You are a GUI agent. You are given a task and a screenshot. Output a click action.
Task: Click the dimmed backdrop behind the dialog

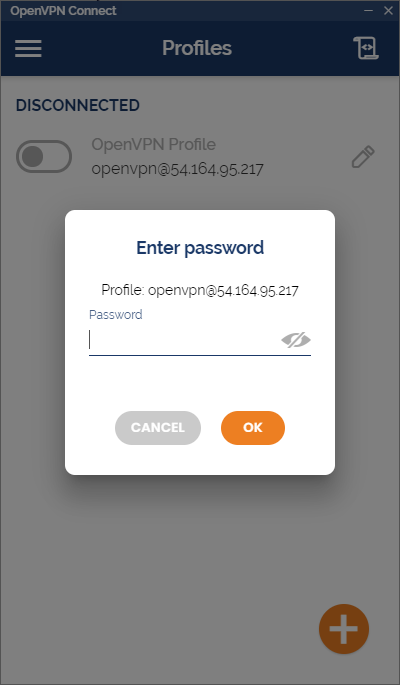click(x=200, y=546)
